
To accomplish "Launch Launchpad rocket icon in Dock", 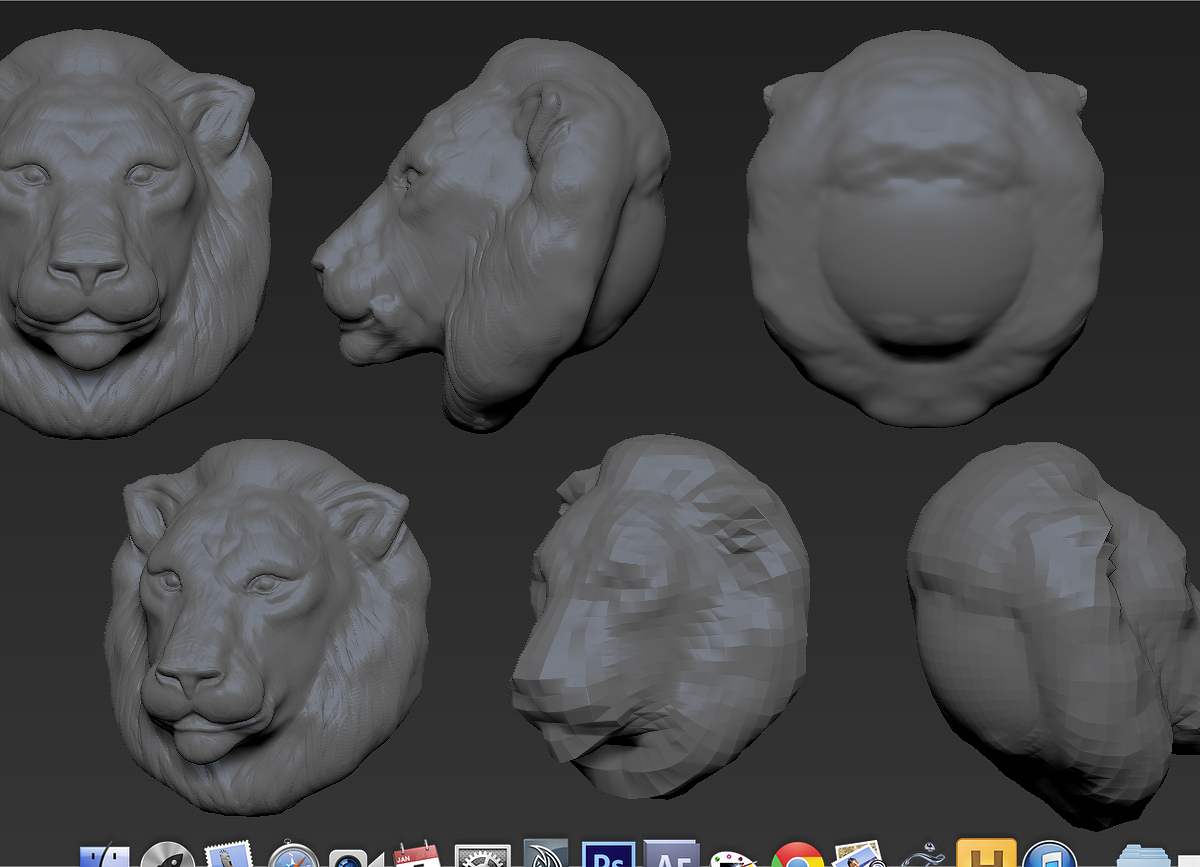I will pyautogui.click(x=168, y=855).
